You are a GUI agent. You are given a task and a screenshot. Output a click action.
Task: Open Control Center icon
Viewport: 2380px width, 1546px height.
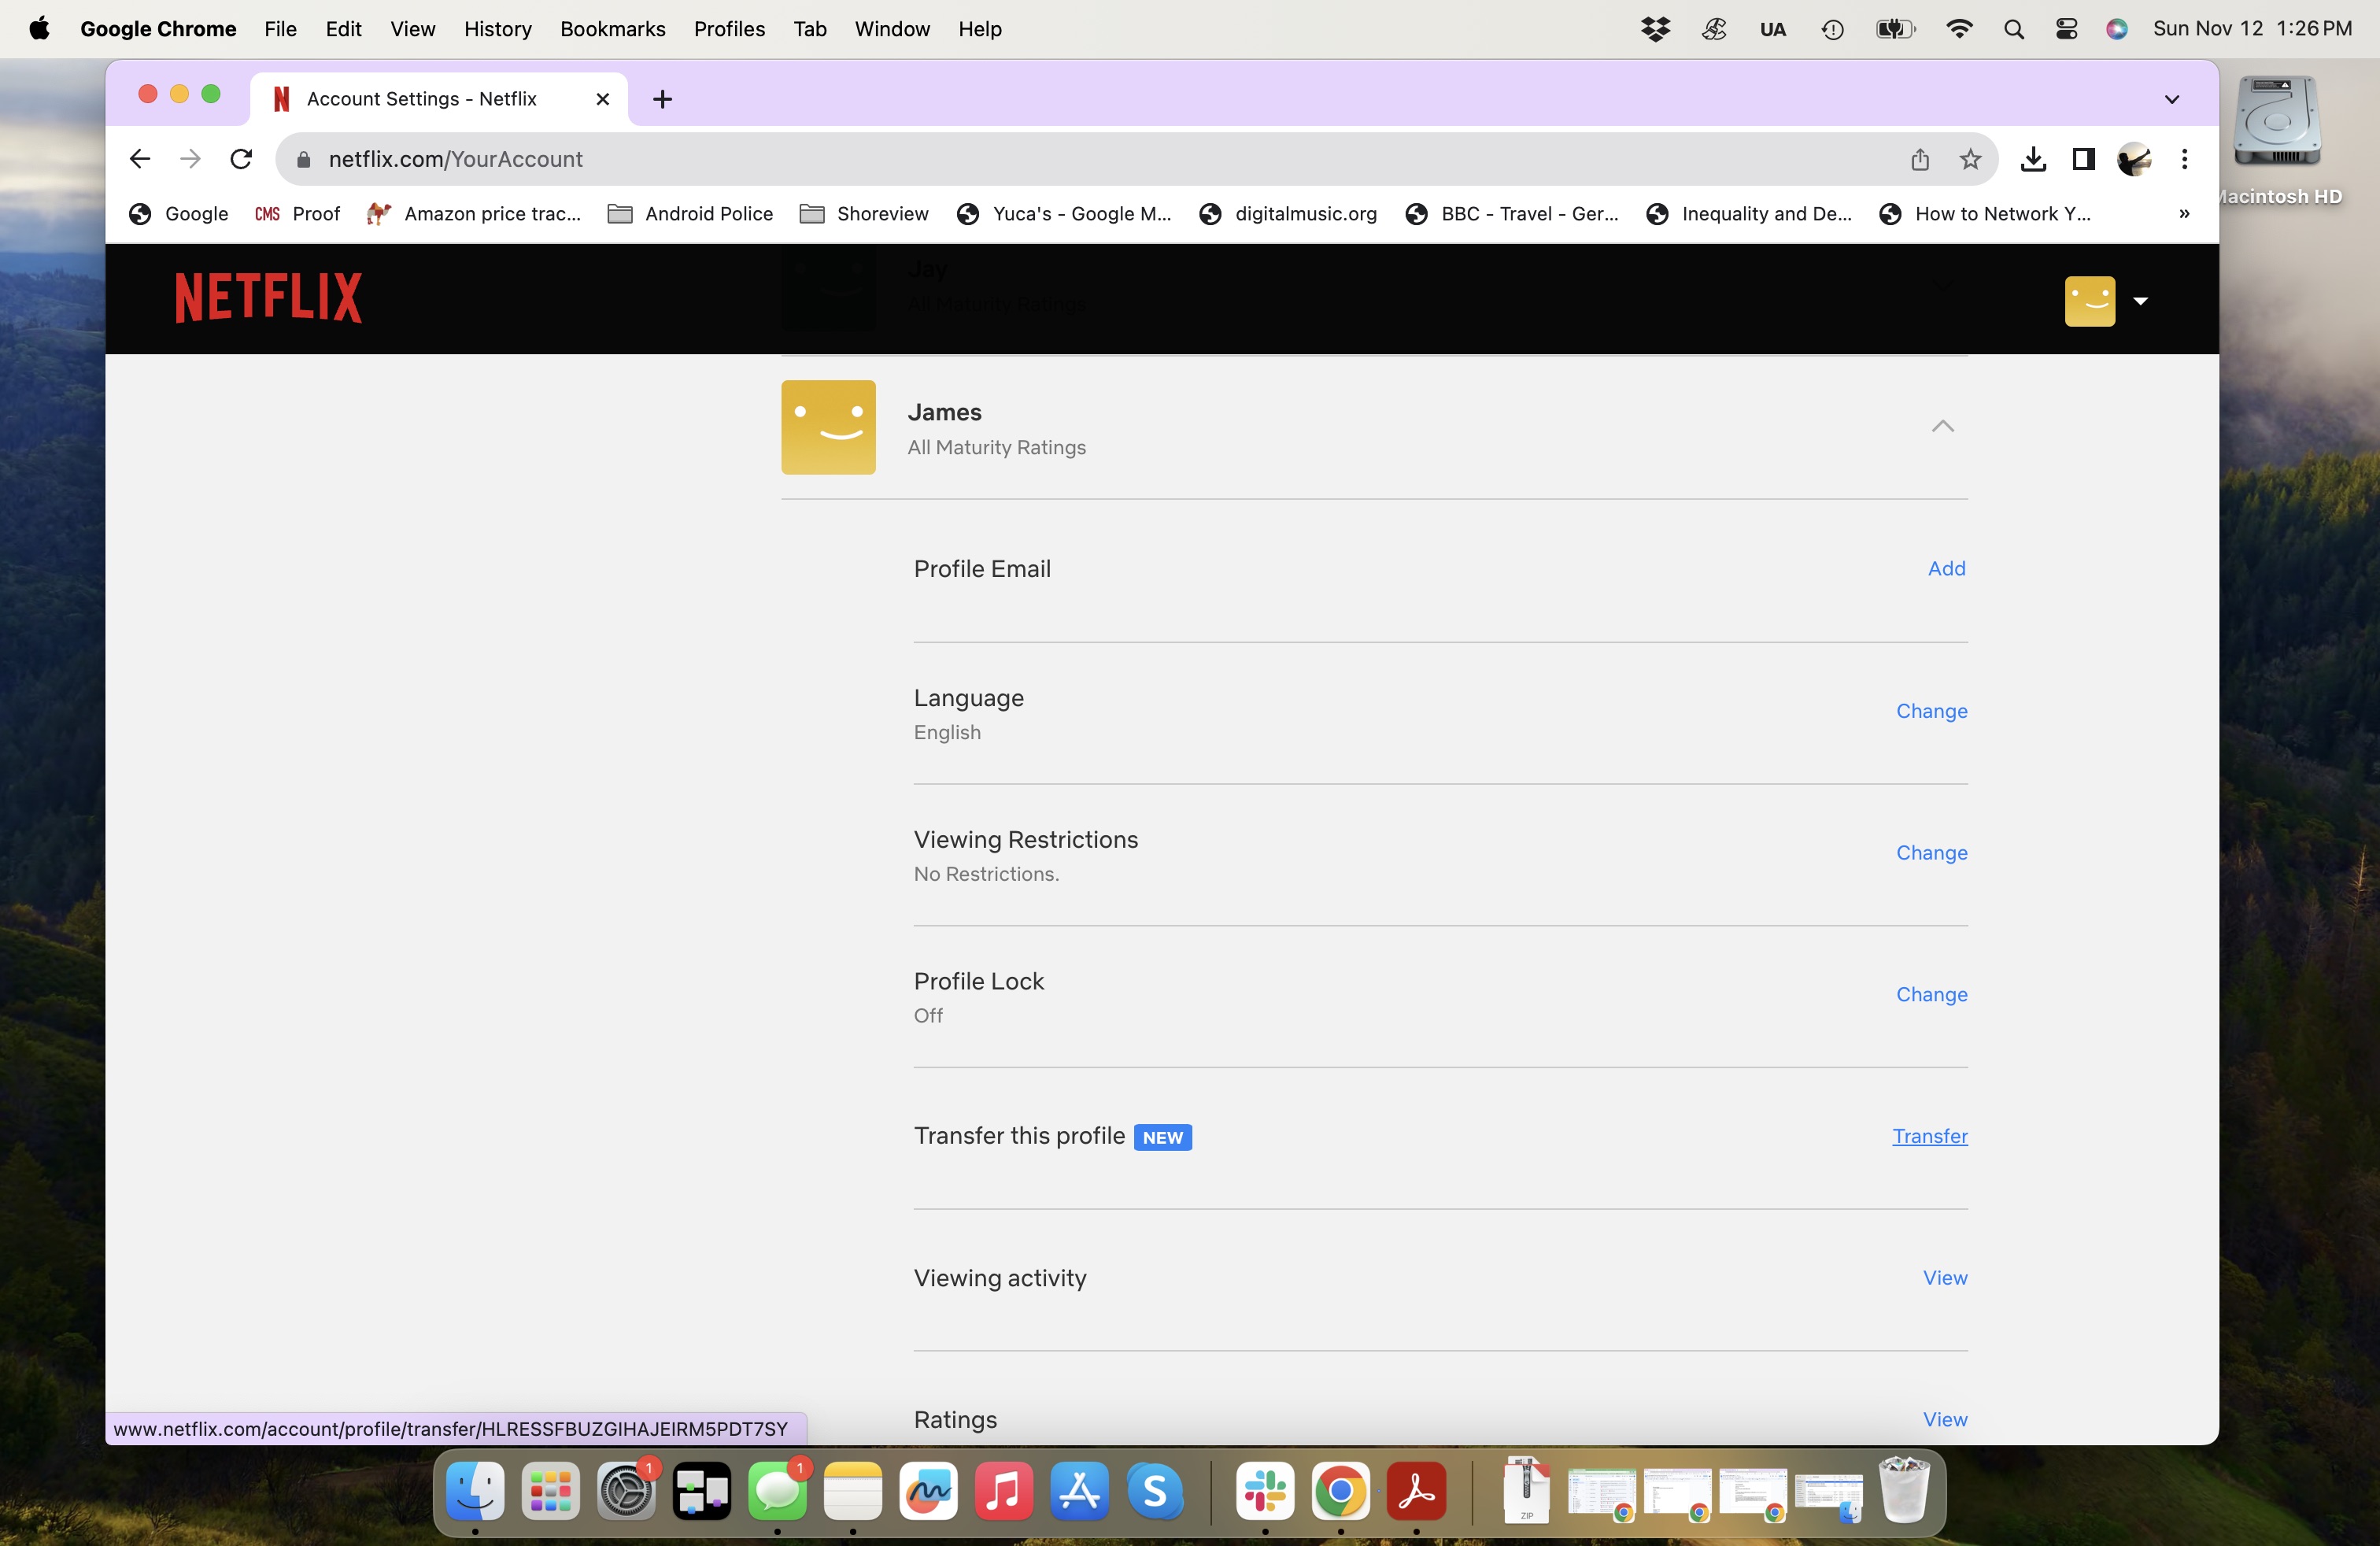point(2065,29)
